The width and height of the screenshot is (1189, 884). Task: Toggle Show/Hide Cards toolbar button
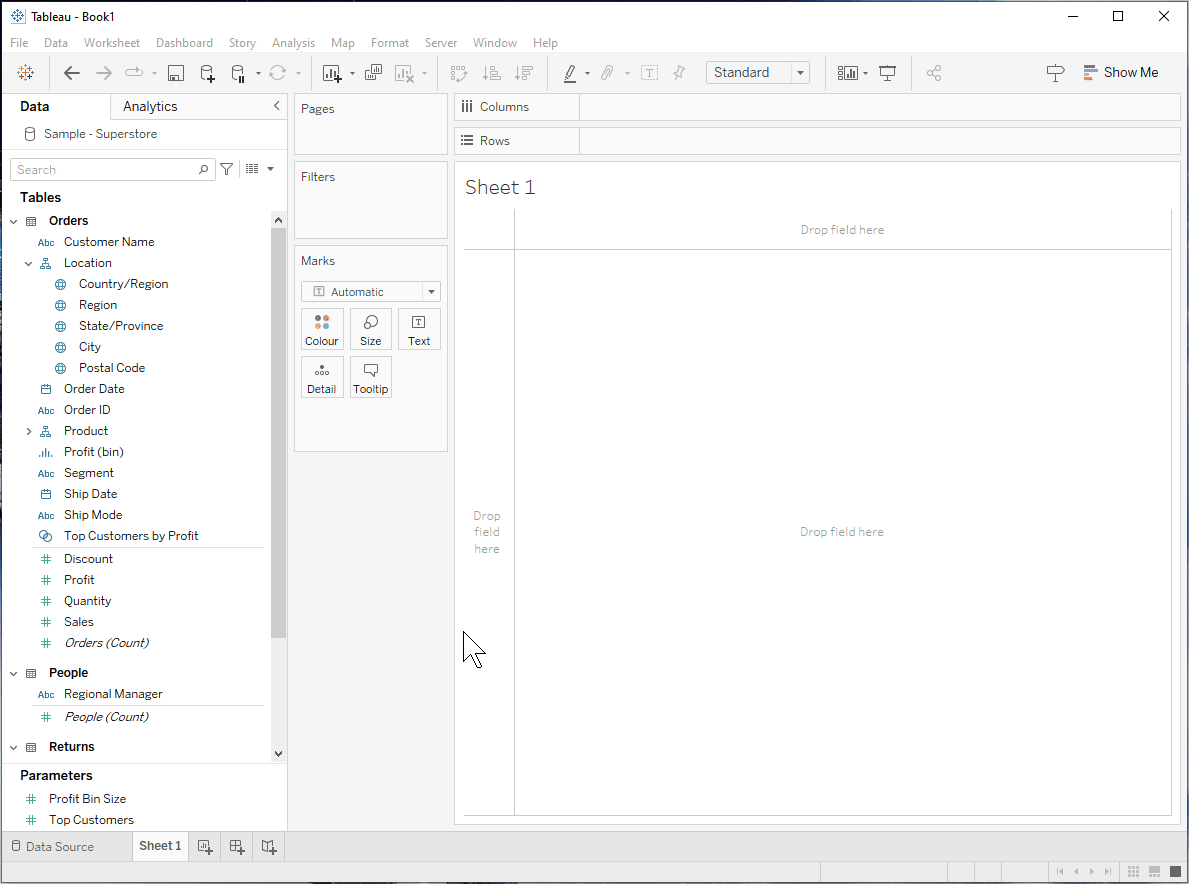point(848,73)
